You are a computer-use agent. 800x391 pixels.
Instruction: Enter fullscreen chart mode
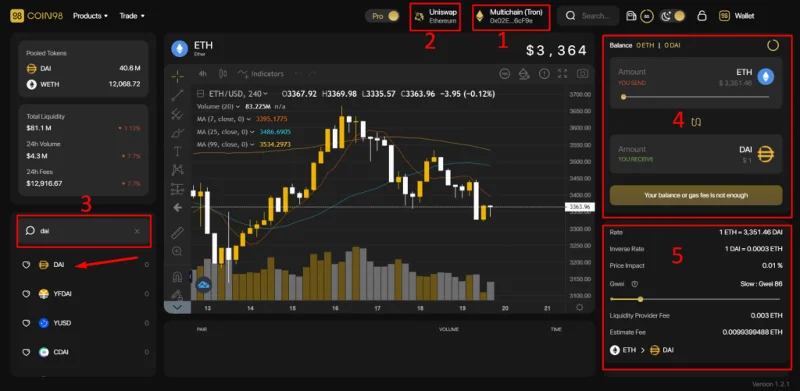coord(563,74)
